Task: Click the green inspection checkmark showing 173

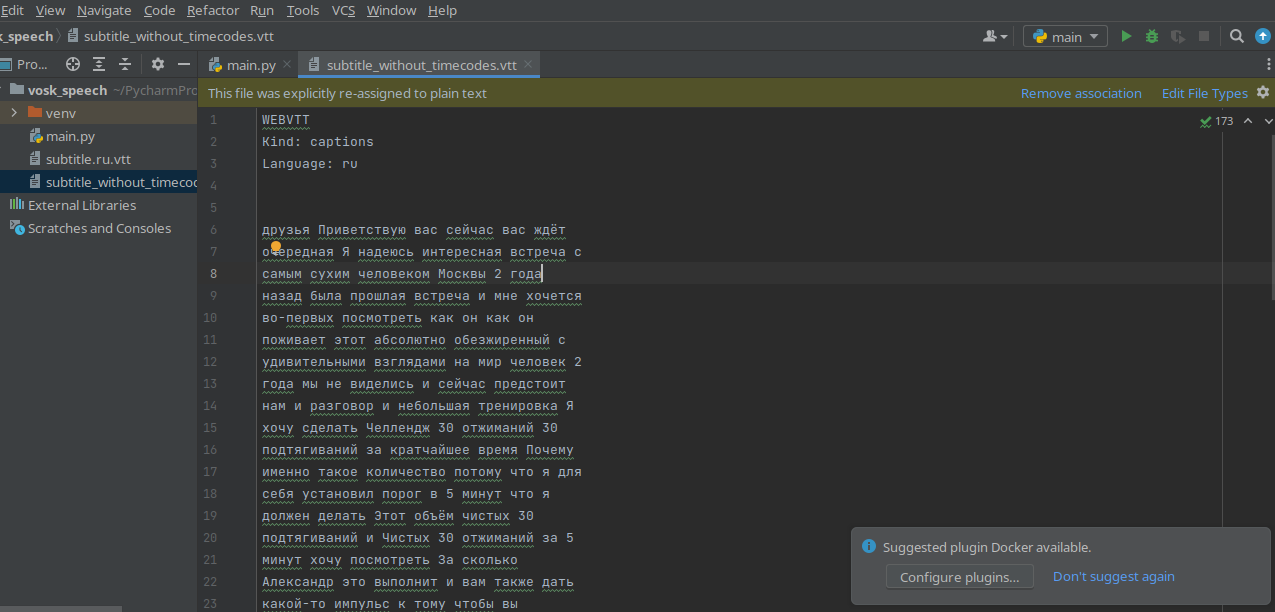Action: point(1217,121)
